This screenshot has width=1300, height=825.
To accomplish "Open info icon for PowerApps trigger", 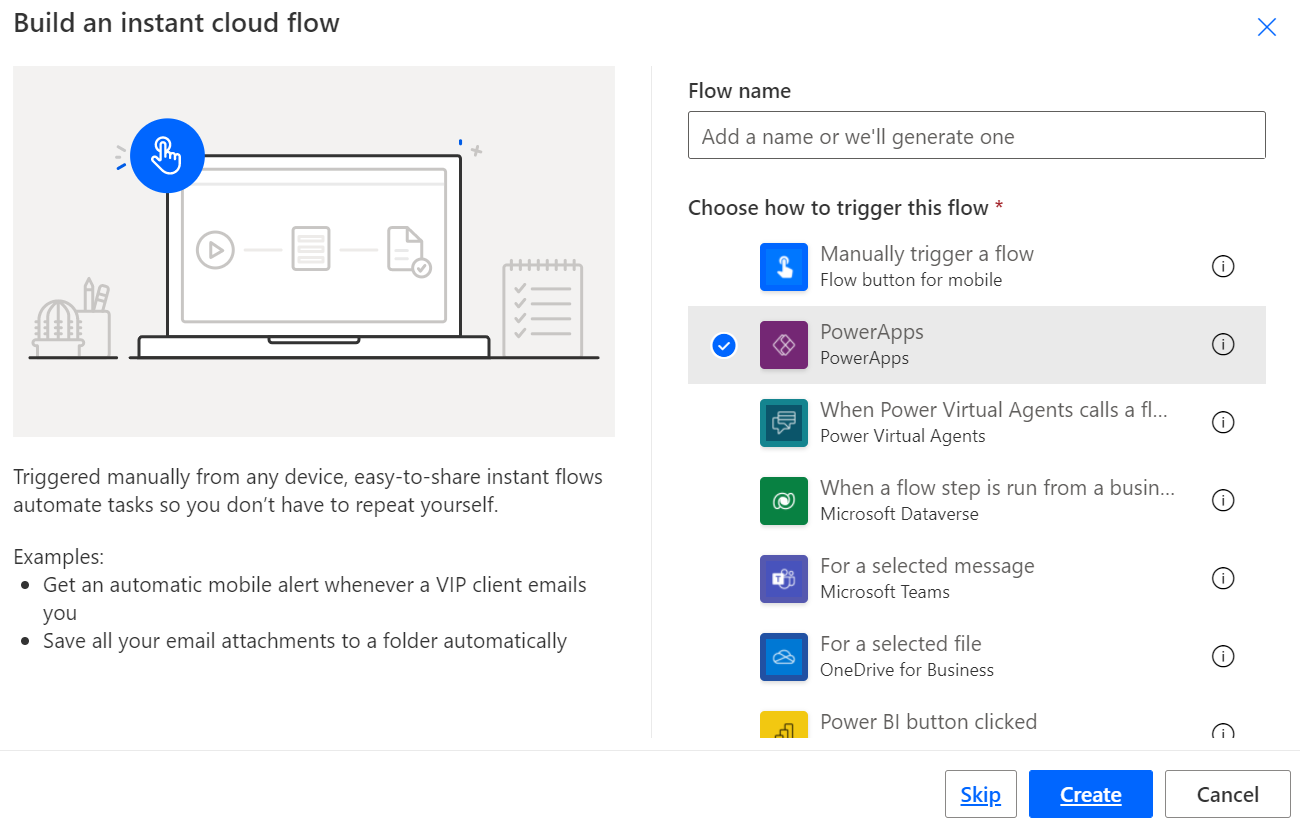I will pos(1223,344).
